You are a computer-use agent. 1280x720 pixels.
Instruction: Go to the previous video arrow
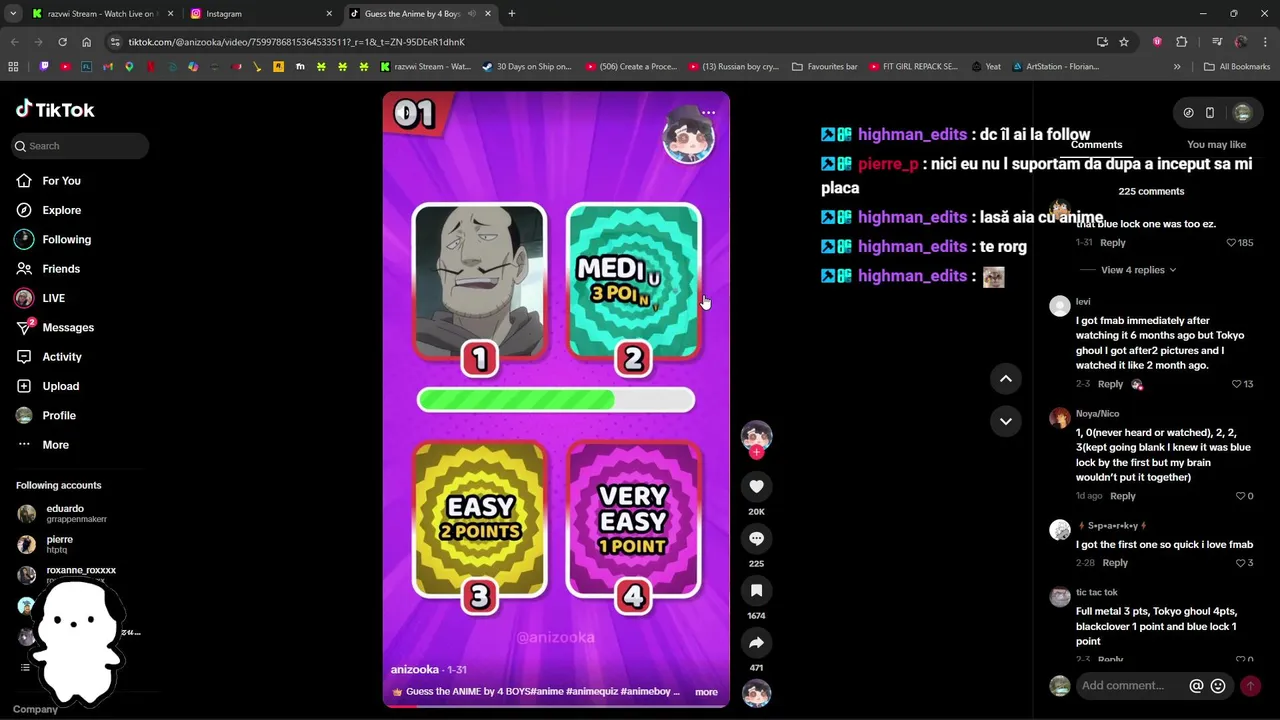coord(1006,378)
